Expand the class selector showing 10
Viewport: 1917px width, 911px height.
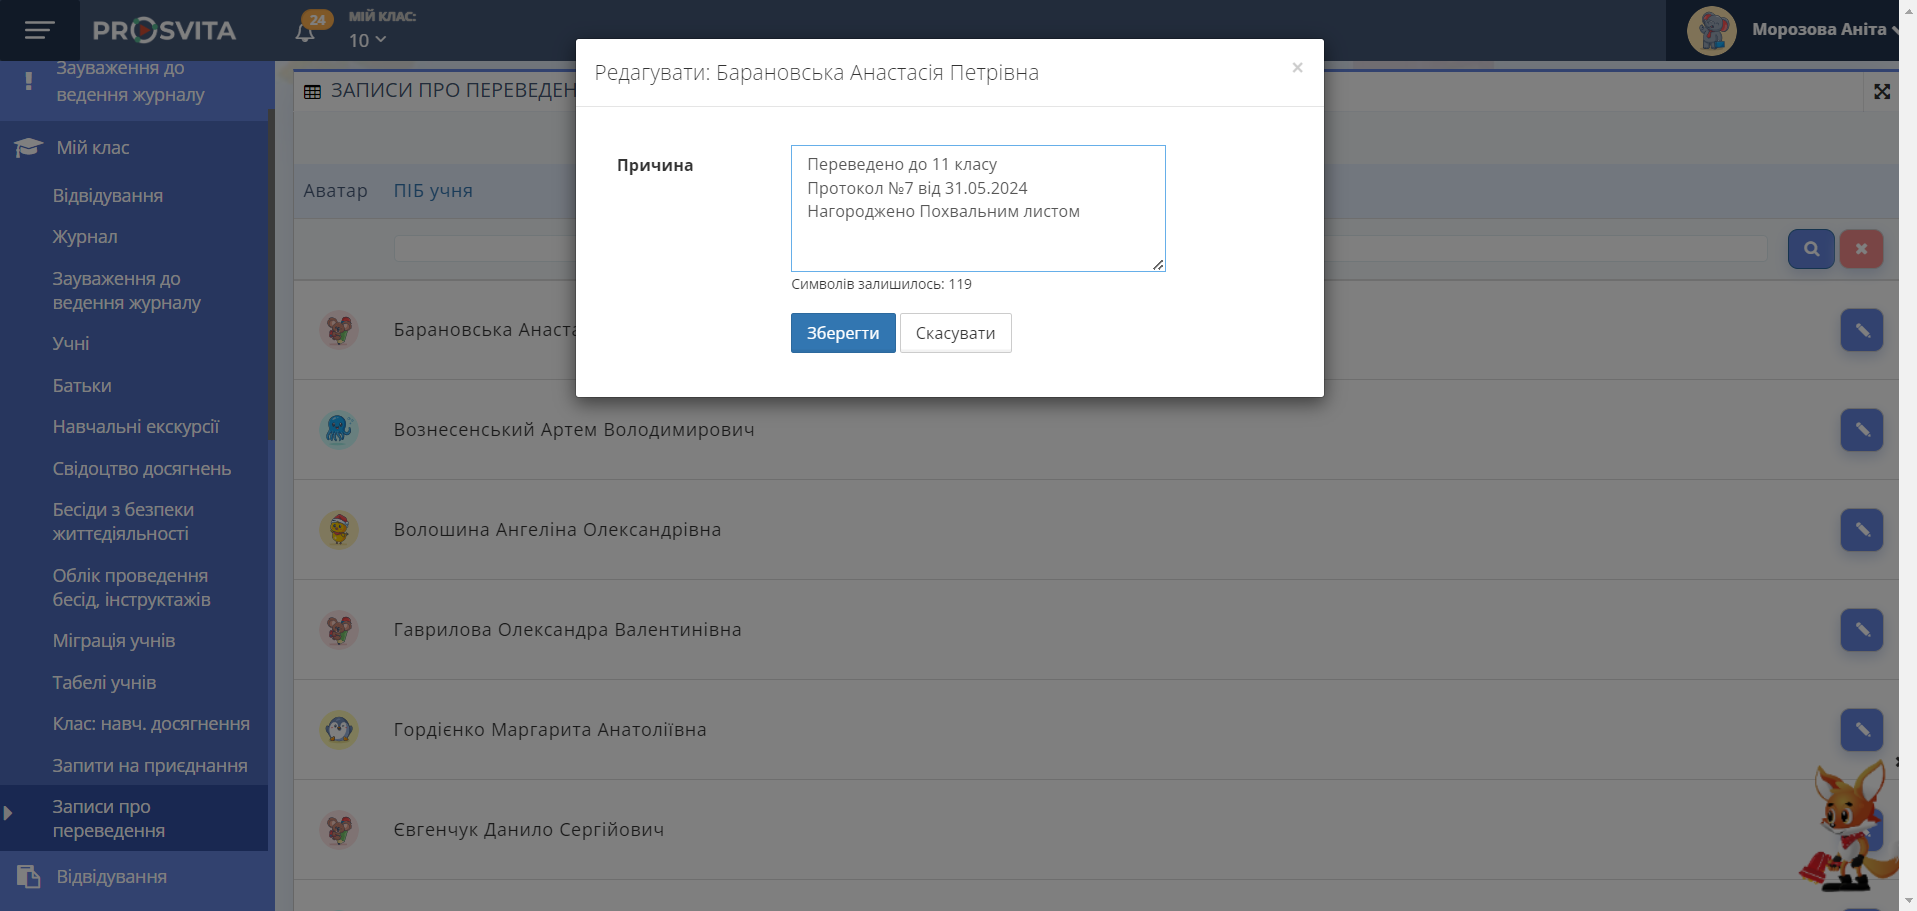pyautogui.click(x=367, y=41)
